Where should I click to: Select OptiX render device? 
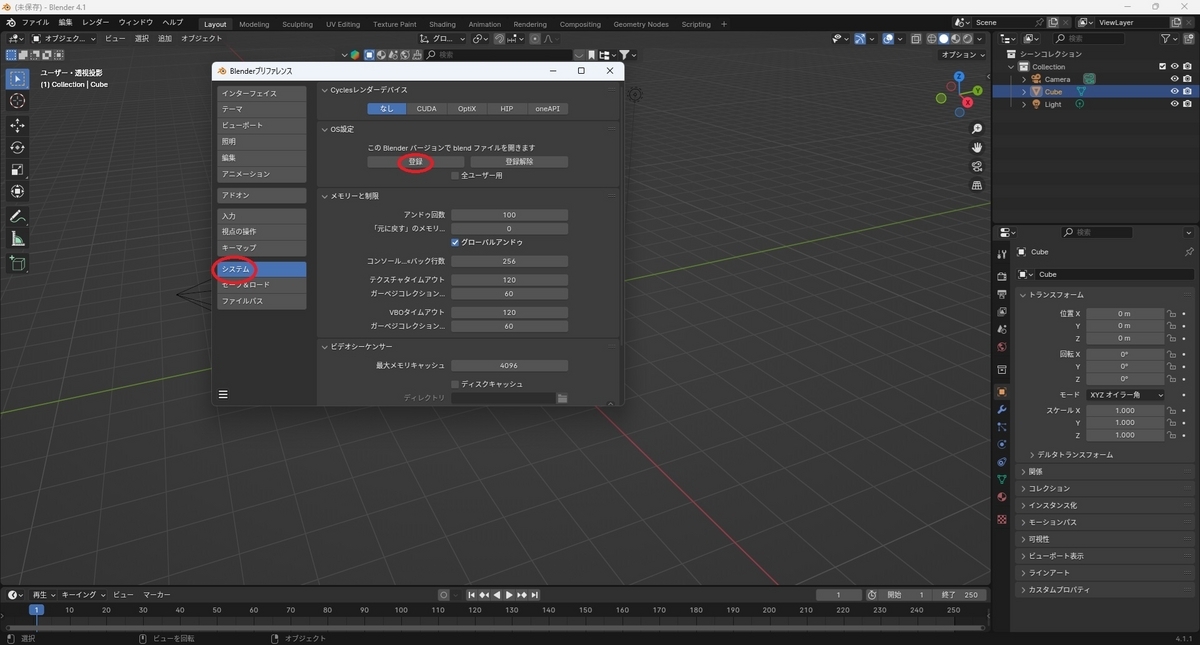point(467,109)
